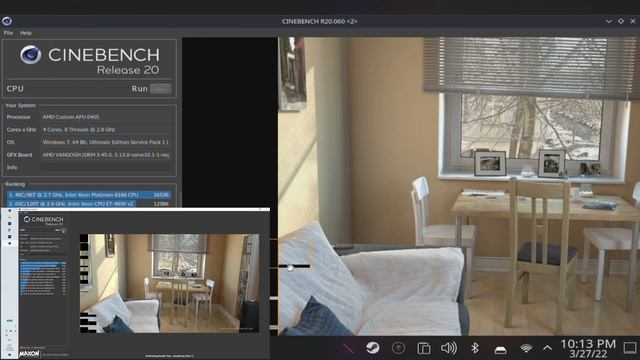Click the Cinebench Release 20 logo

[90, 60]
